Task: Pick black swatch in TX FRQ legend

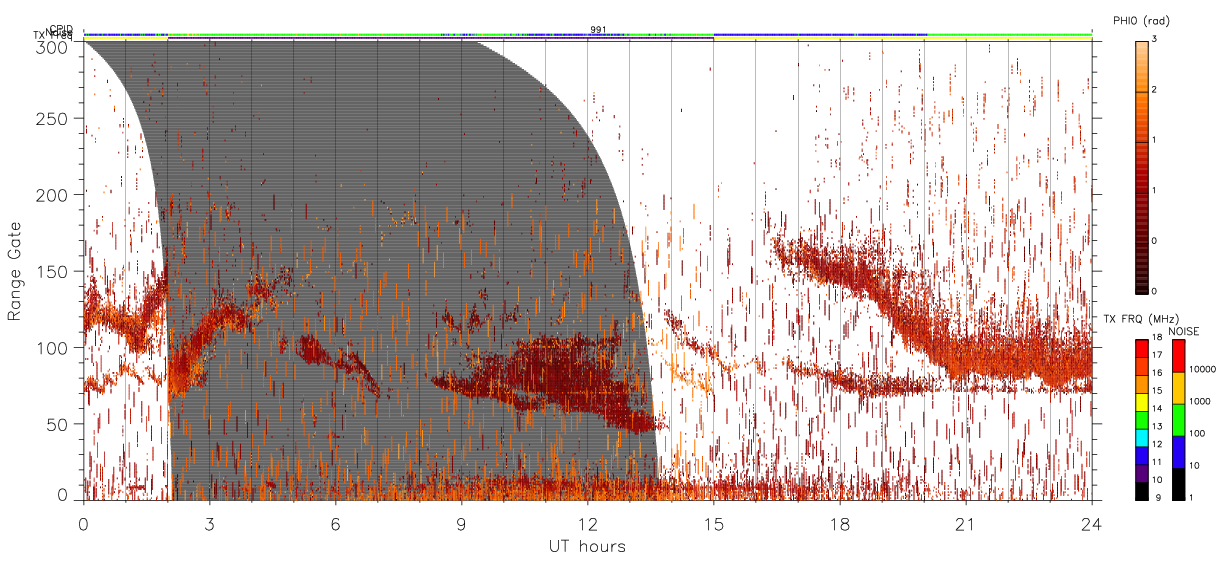Action: click(x=1141, y=489)
